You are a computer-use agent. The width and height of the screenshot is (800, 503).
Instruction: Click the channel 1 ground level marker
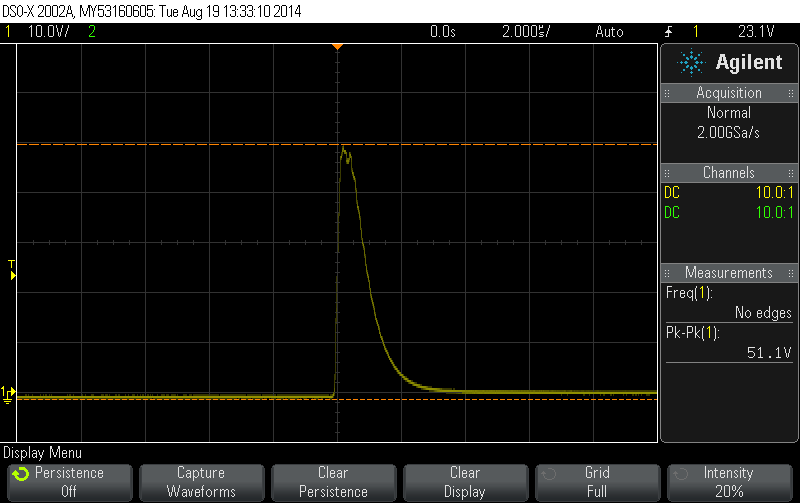[x=8, y=394]
